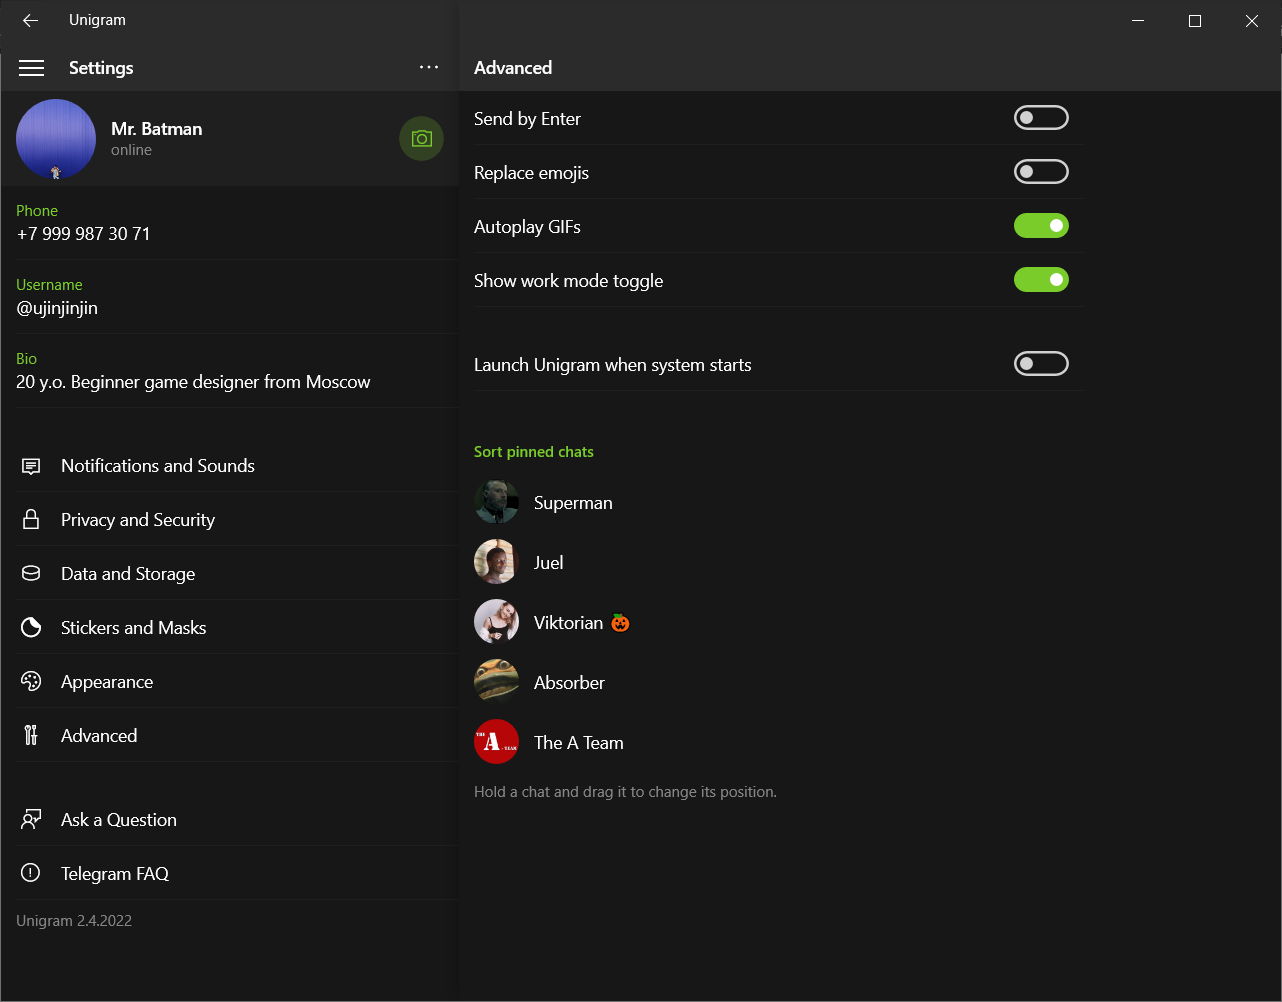Click the Ask a Question icon

coord(31,820)
